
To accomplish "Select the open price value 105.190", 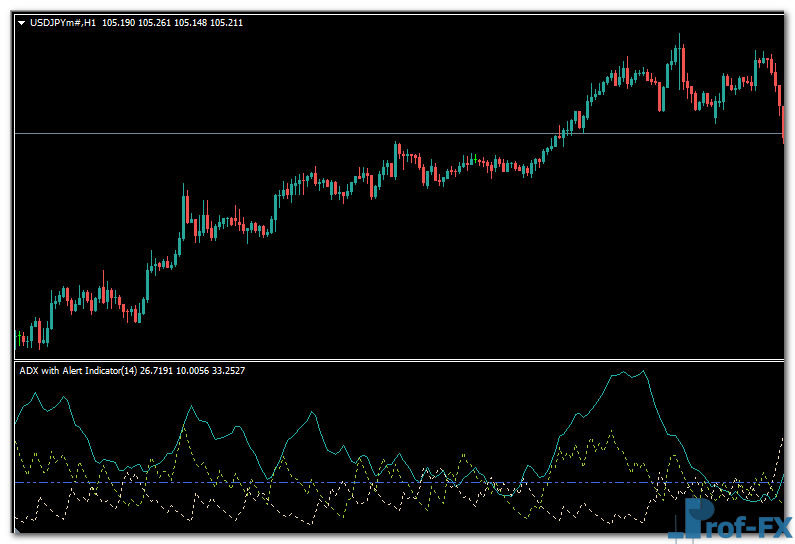I will coord(119,22).
